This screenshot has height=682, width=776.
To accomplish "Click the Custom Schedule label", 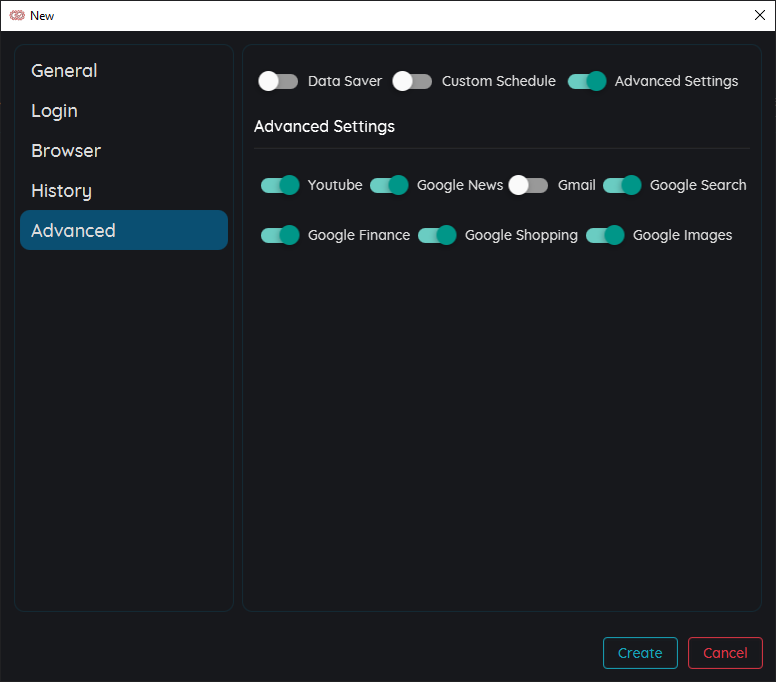I will click(x=498, y=81).
